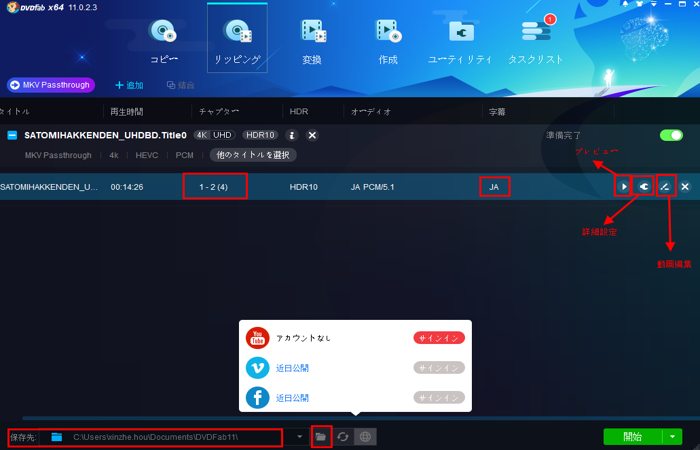
Task: Remove the source via X beside info icon
Action: point(312,135)
